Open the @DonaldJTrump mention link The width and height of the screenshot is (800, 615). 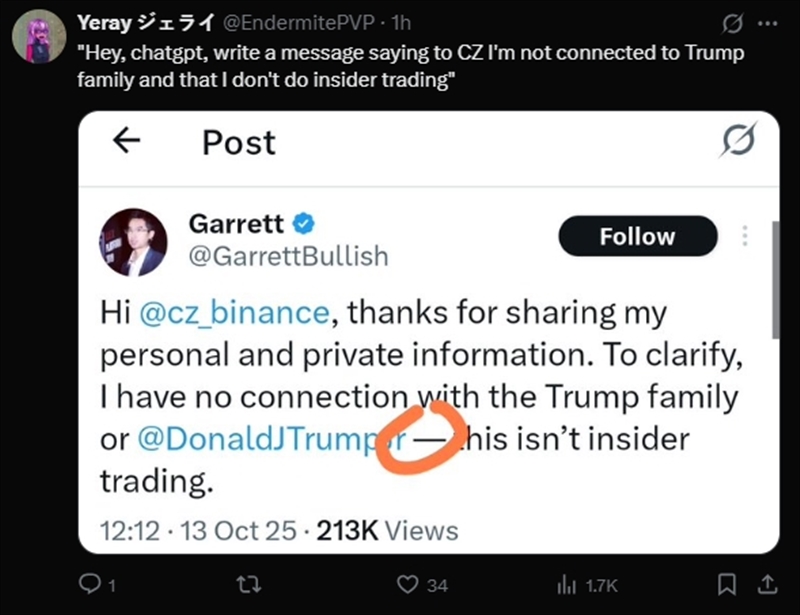point(260,438)
